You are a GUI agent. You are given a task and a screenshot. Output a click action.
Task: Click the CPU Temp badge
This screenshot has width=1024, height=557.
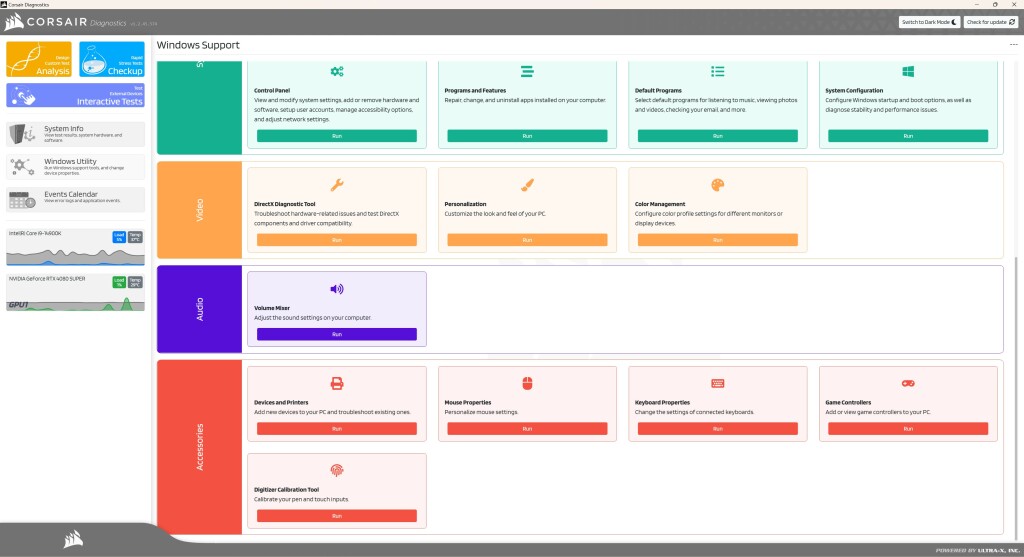[135, 237]
